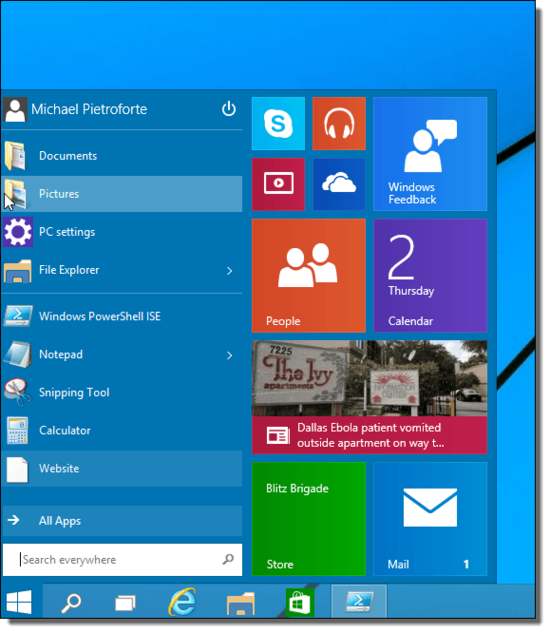Expand the Notepad jump list arrow
Image resolution: width=550 pixels, height=633 pixels.
tap(229, 355)
